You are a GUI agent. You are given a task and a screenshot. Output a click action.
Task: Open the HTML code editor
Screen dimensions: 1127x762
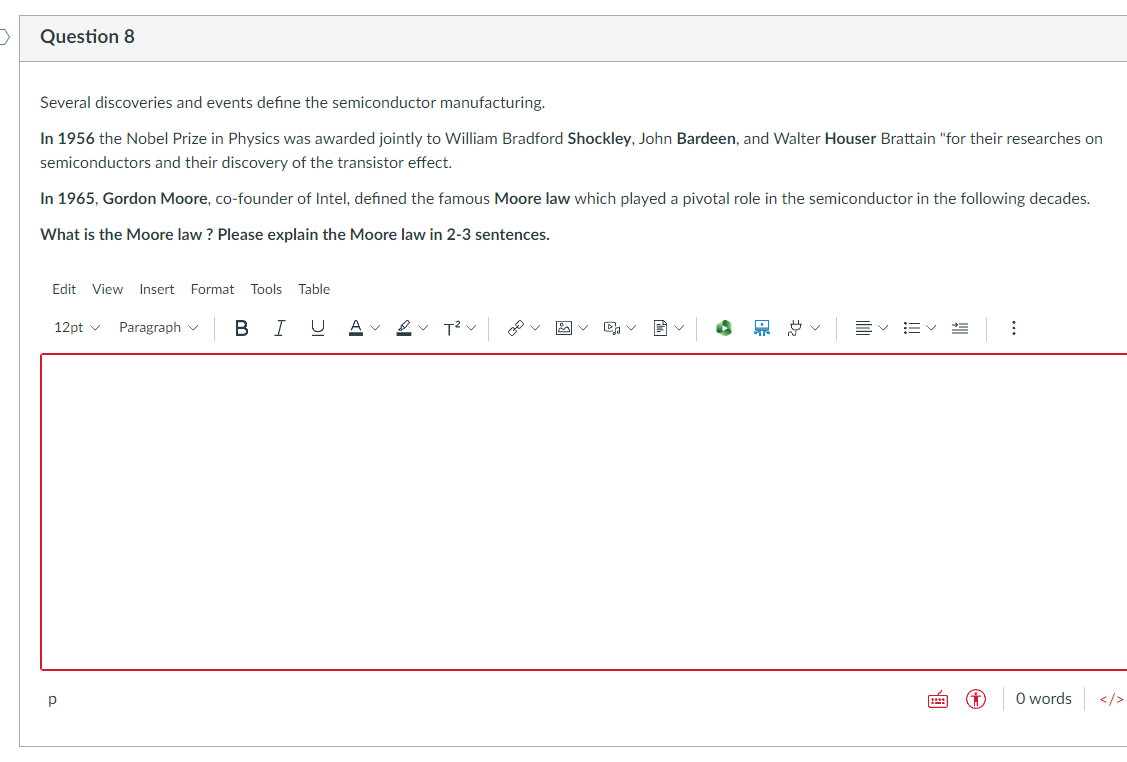point(1111,699)
